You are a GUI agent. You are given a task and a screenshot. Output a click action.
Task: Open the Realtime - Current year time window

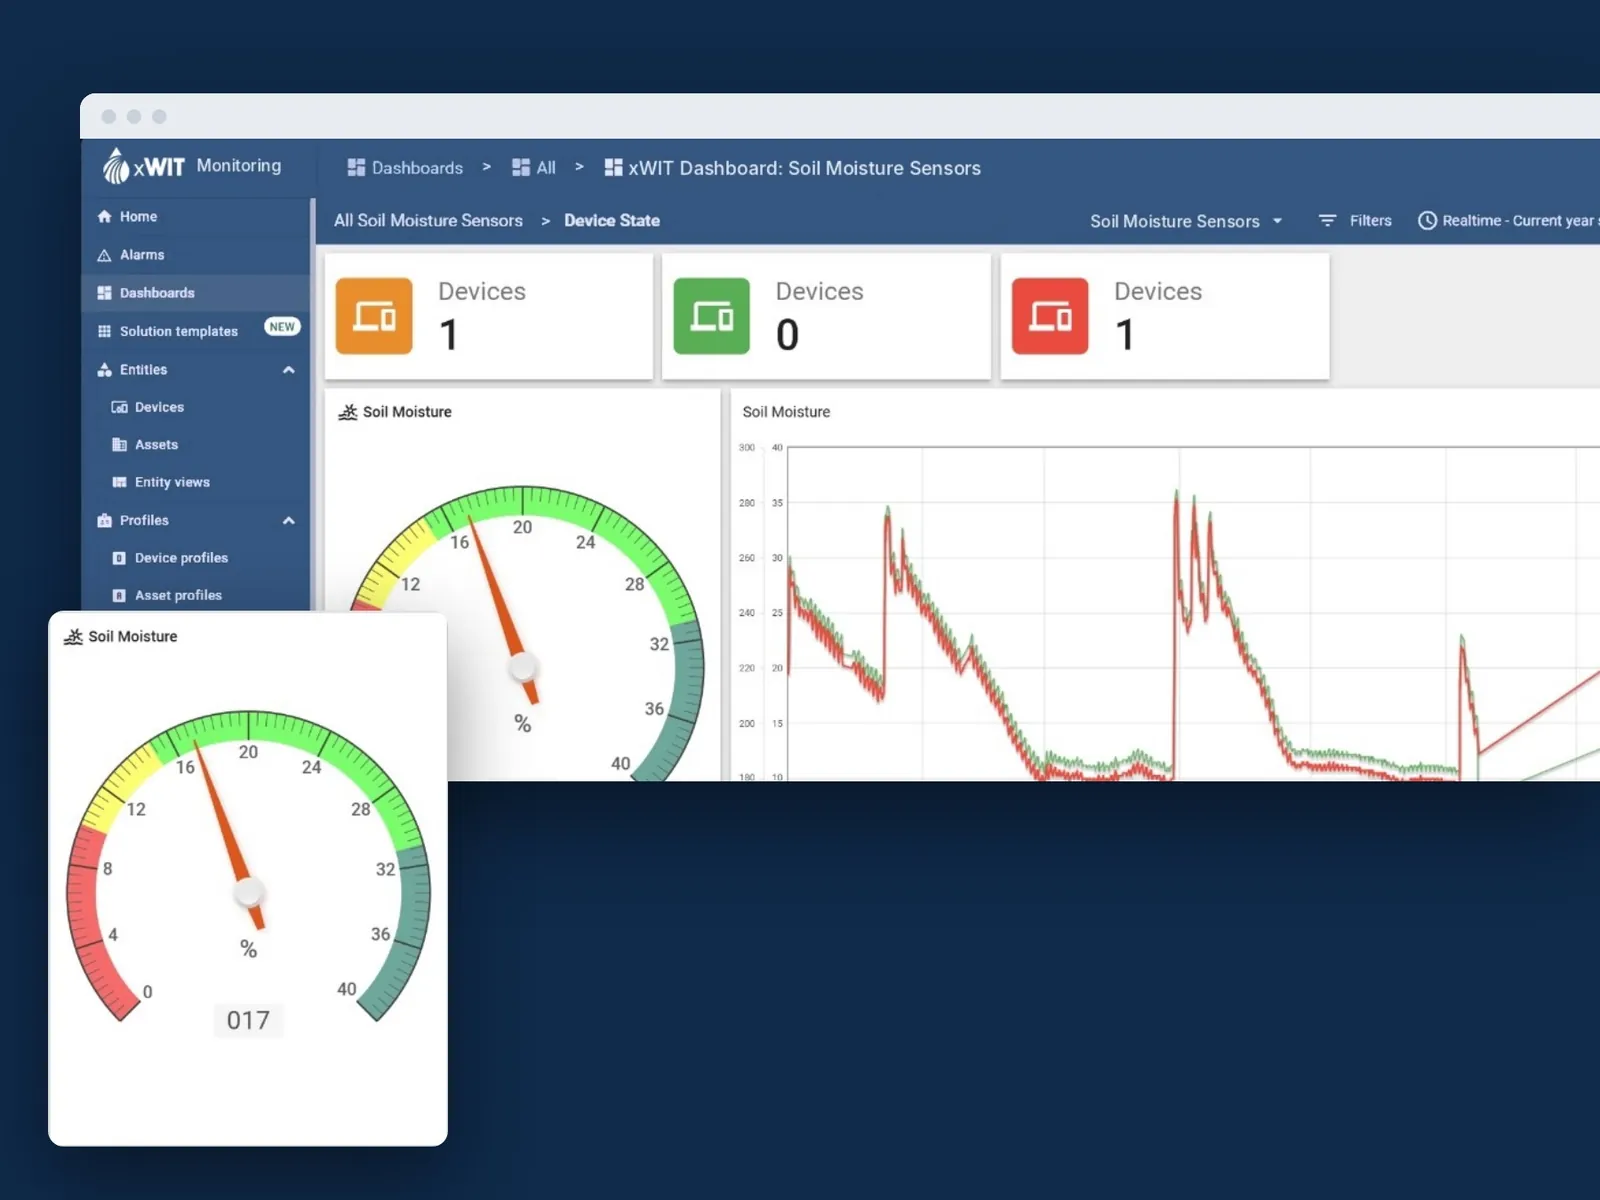tap(1508, 220)
